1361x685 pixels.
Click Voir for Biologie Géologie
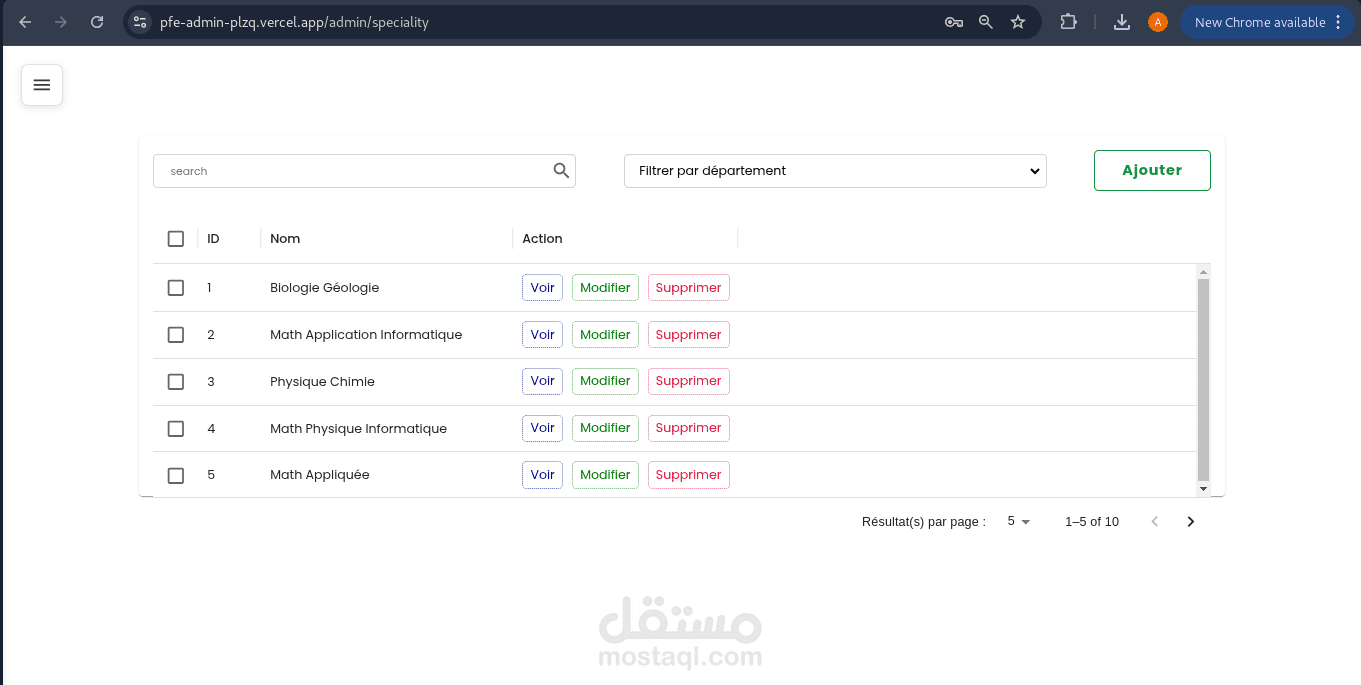click(542, 287)
